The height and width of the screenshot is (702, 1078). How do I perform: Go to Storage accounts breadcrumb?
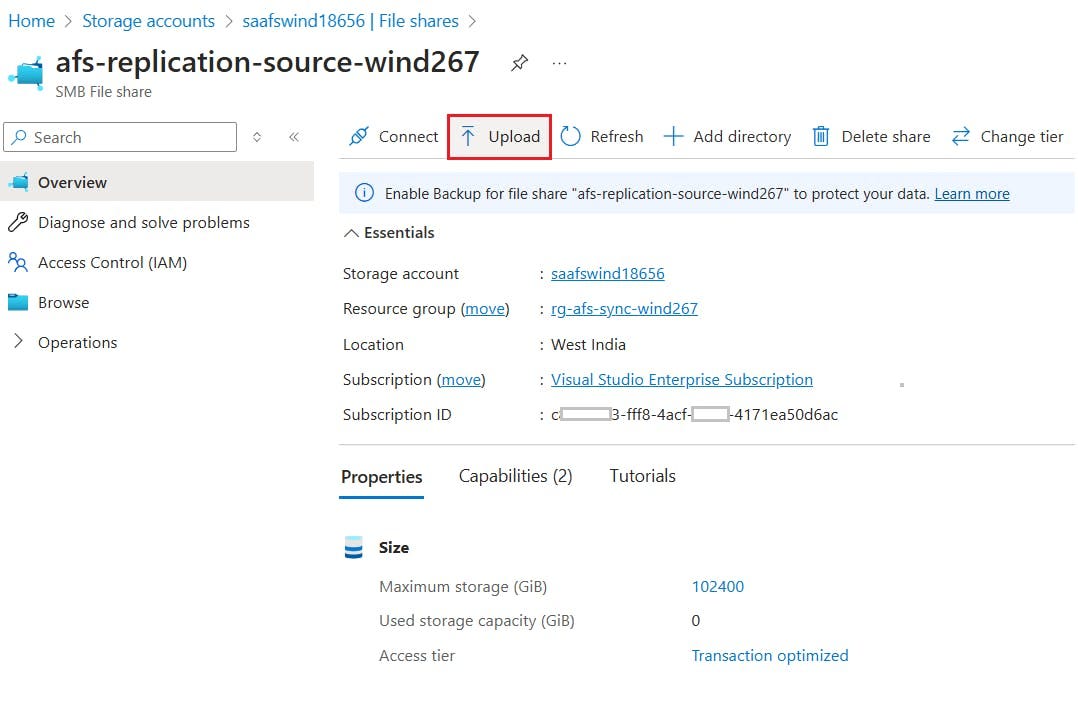coord(148,21)
